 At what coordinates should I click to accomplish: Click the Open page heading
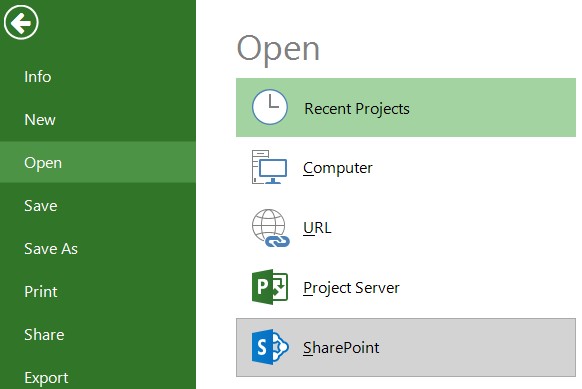point(278,50)
